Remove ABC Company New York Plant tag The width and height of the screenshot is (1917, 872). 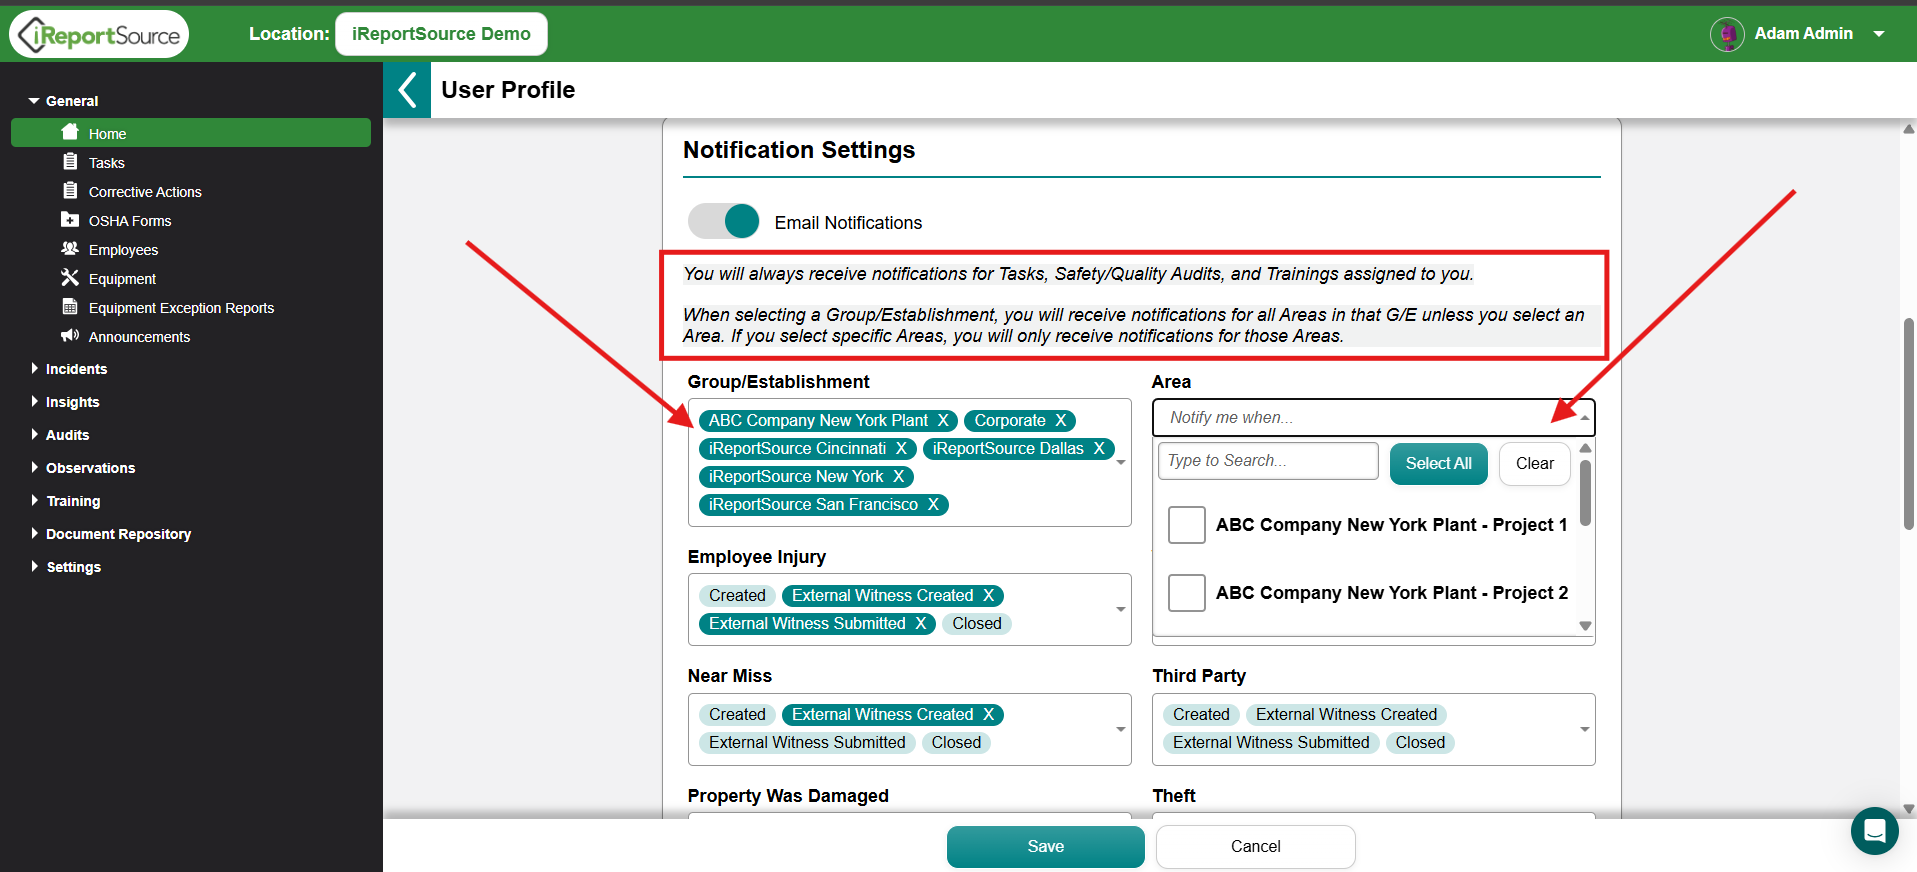[943, 421]
